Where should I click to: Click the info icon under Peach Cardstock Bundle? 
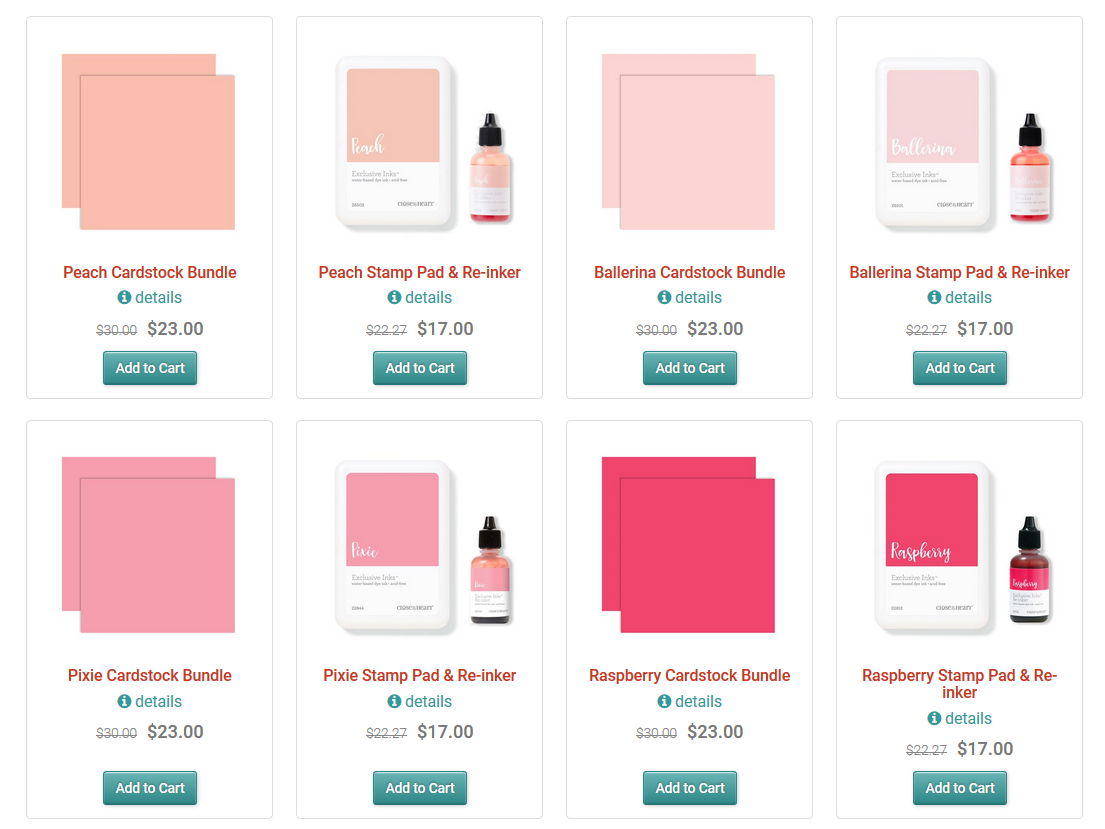point(125,298)
